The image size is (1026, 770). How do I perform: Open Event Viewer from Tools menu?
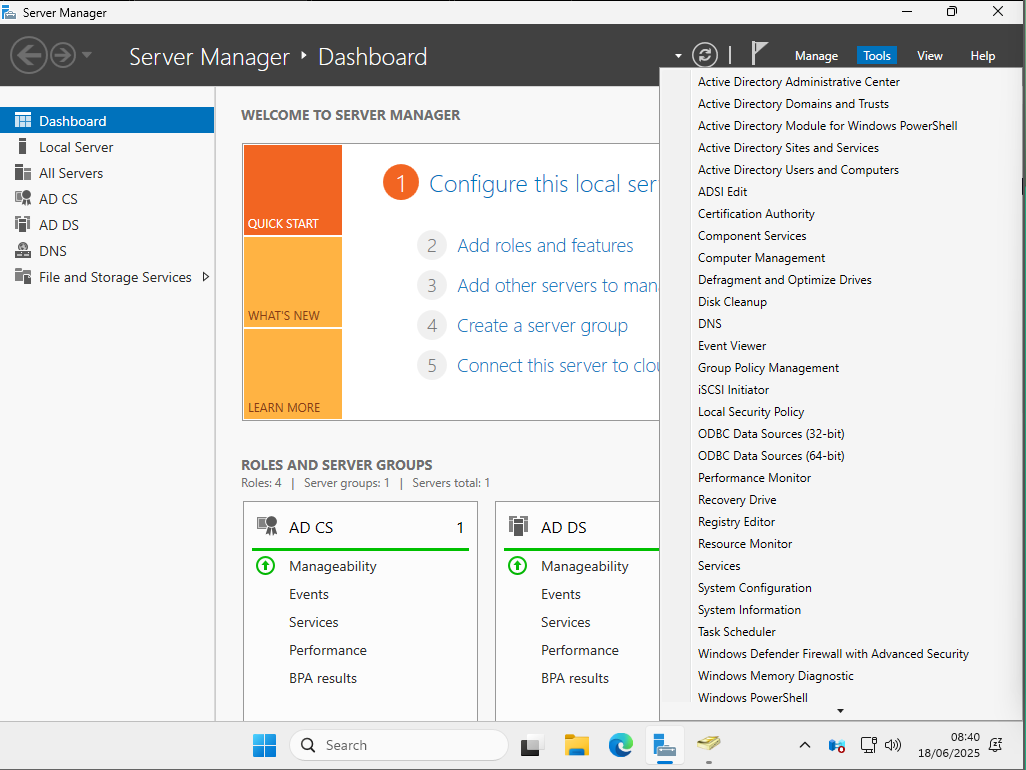pos(732,346)
